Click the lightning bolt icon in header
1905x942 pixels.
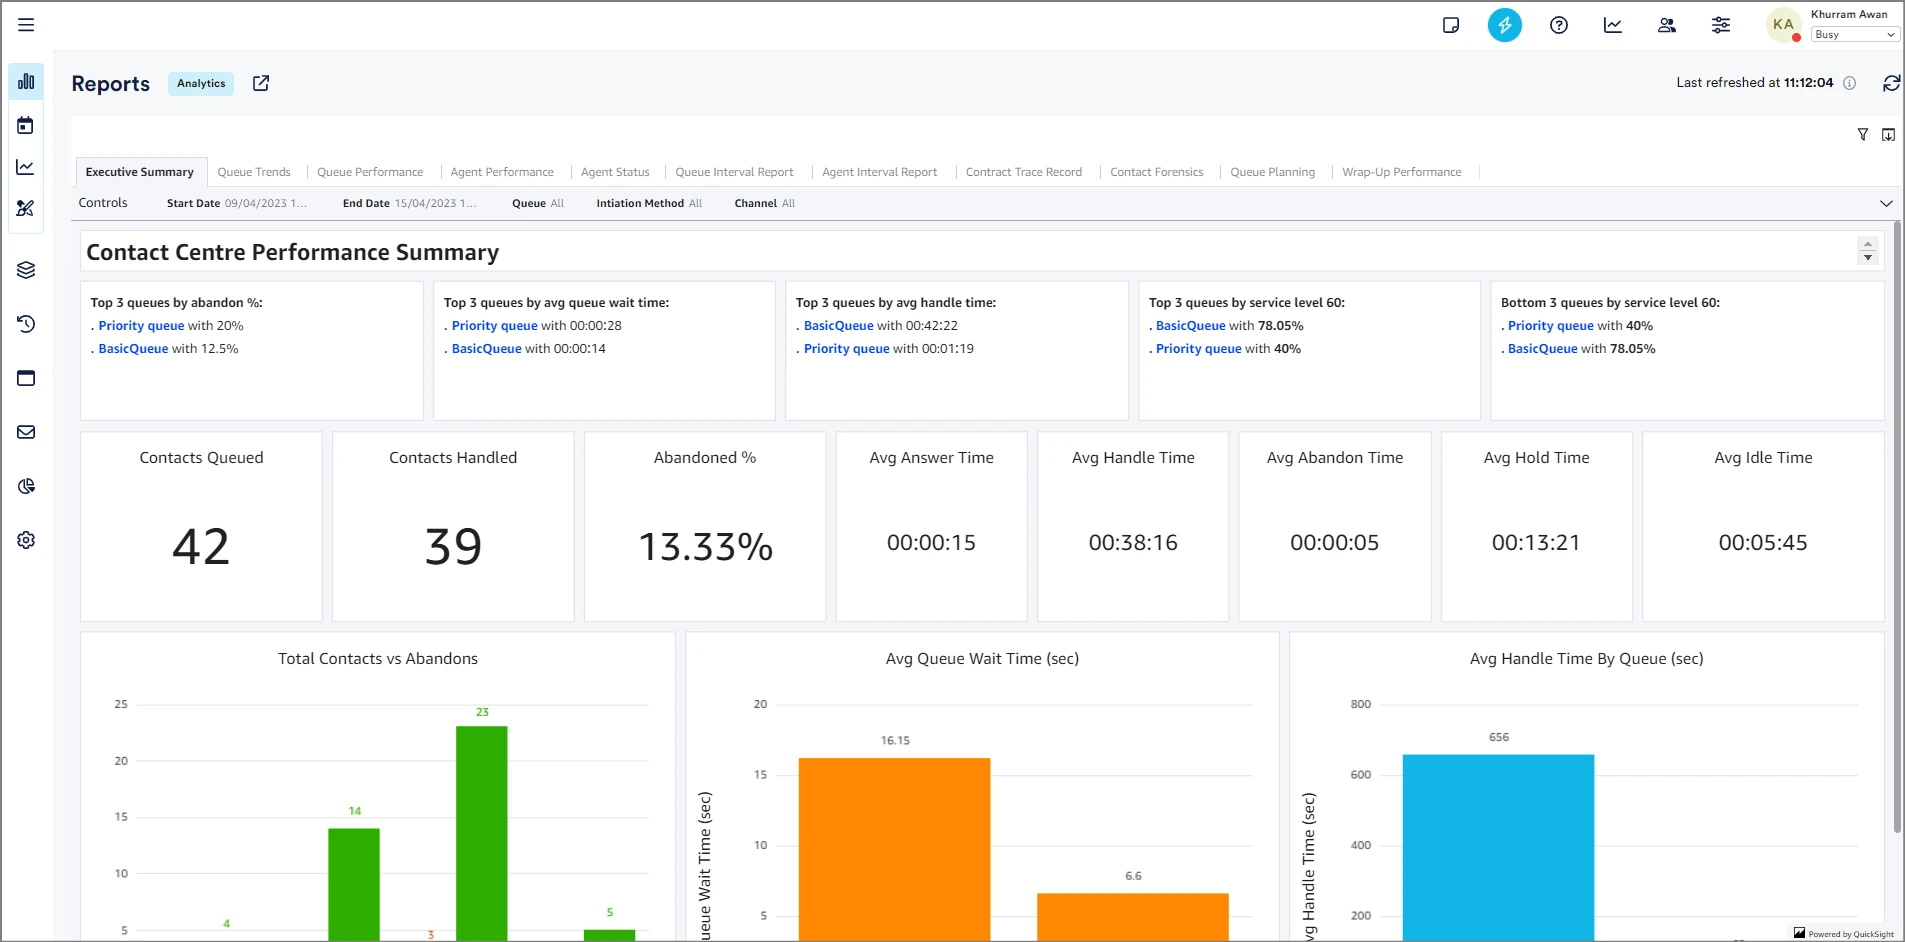(1504, 25)
